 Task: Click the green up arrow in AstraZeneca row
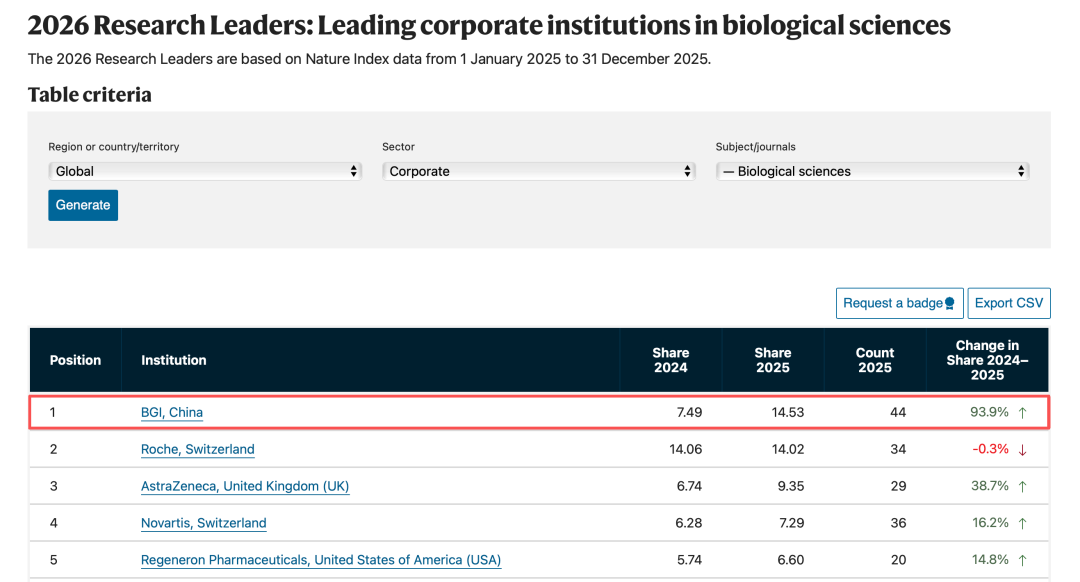pos(1022,486)
